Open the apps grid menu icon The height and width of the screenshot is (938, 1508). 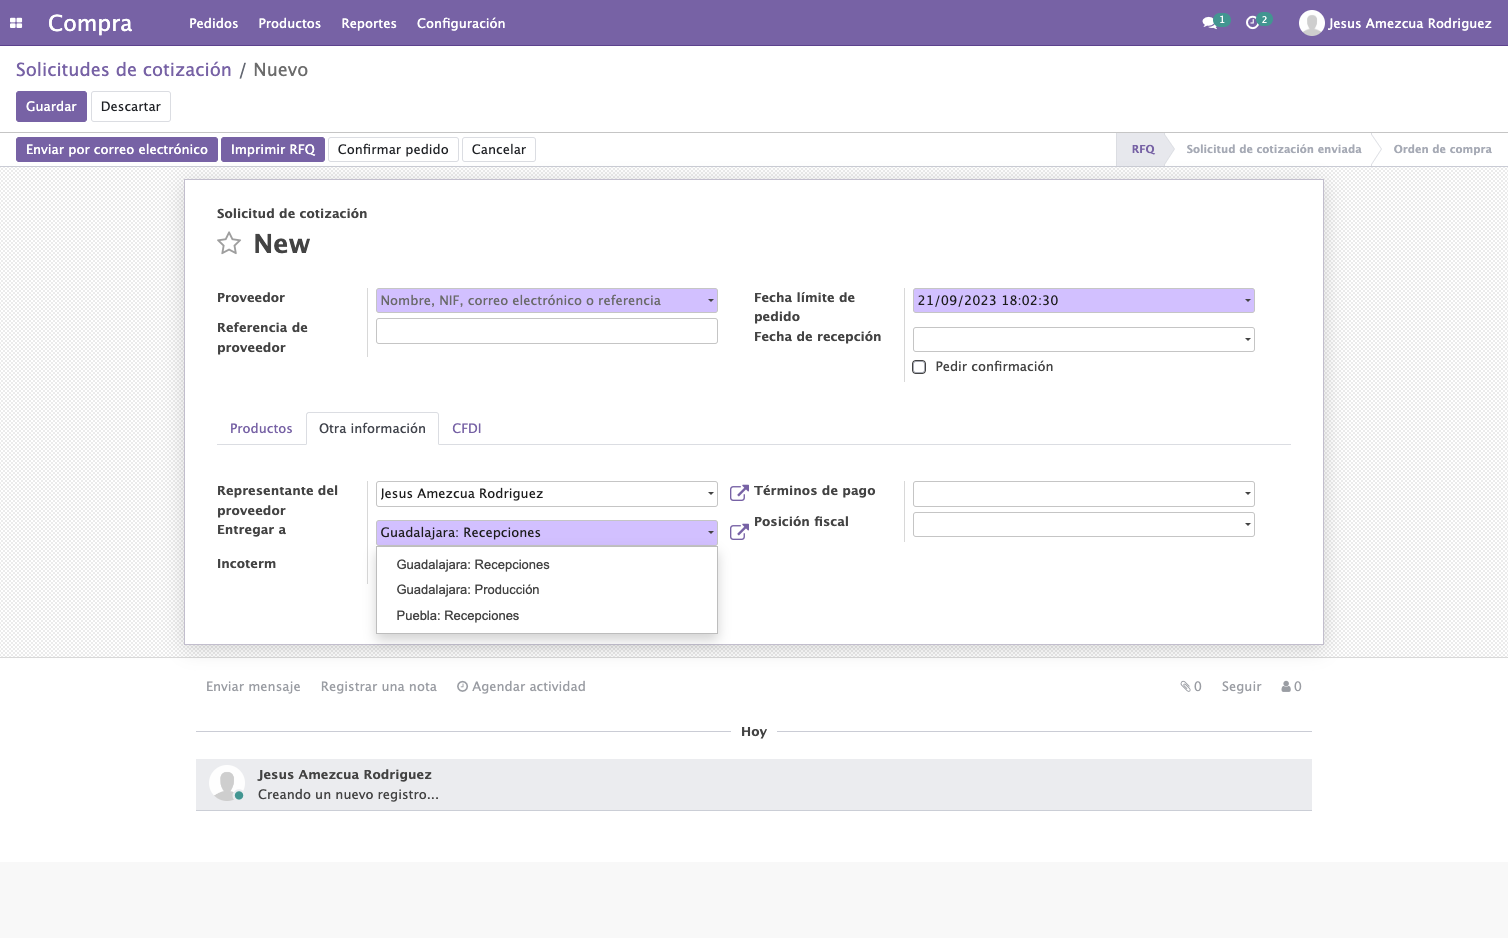16,23
